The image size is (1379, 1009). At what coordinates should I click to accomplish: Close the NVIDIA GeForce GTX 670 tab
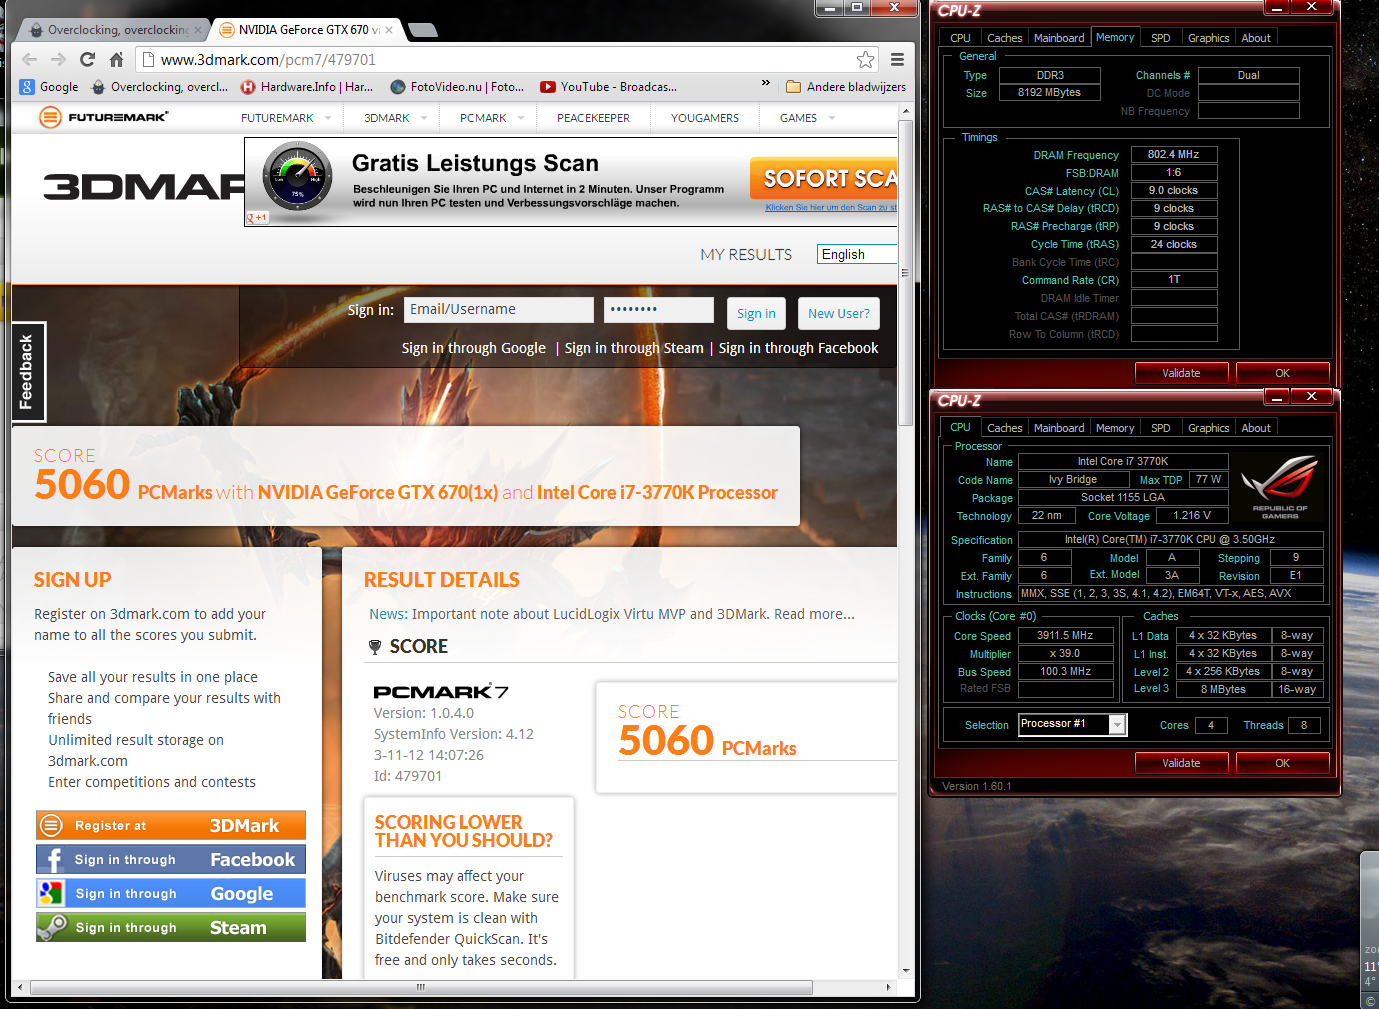pos(389,30)
